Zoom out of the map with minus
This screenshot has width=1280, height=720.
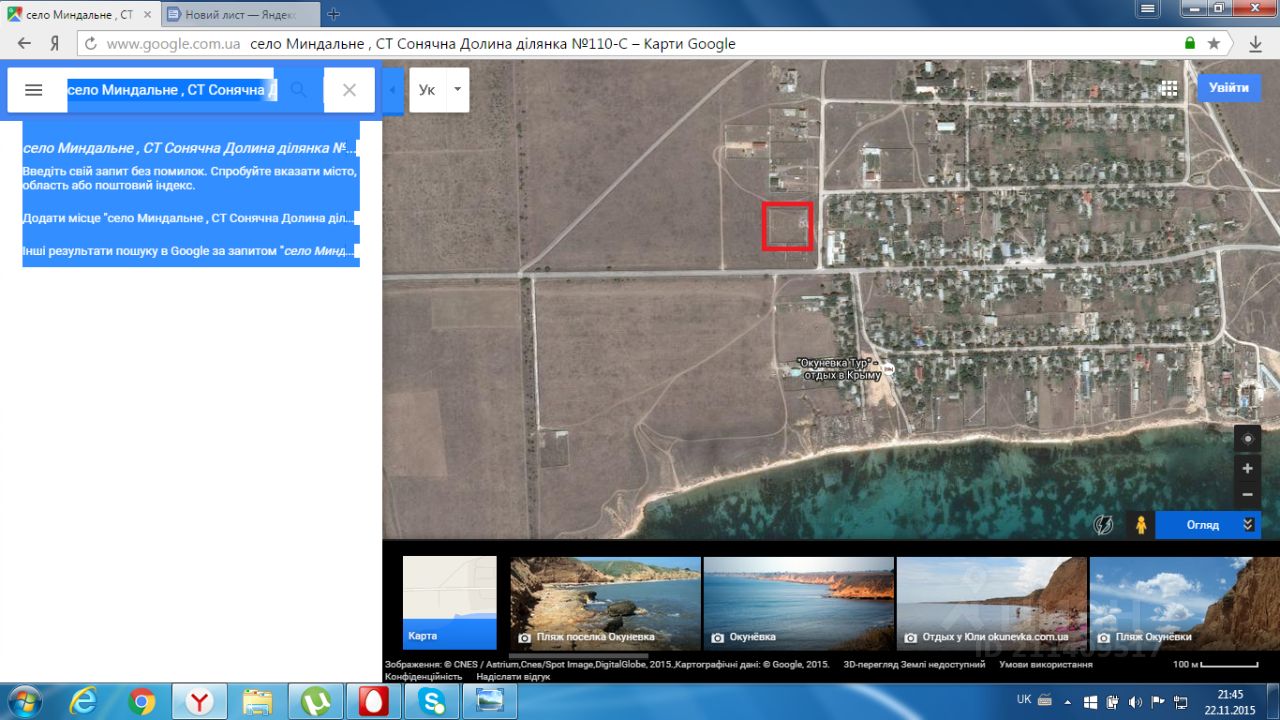1247,494
